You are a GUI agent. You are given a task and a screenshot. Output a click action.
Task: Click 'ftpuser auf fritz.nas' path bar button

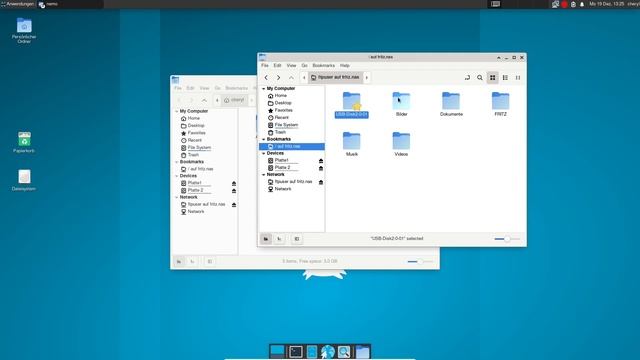336,77
